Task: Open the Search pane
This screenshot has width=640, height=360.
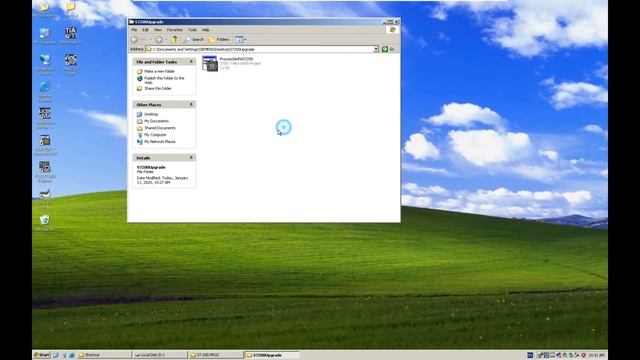Action: 193,39
